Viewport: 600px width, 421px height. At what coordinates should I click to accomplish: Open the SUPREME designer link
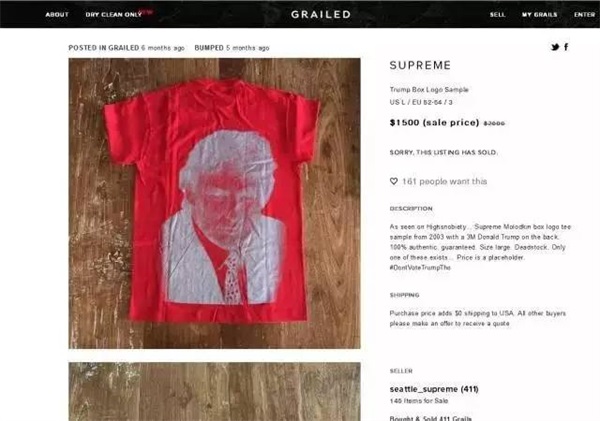tap(420, 65)
